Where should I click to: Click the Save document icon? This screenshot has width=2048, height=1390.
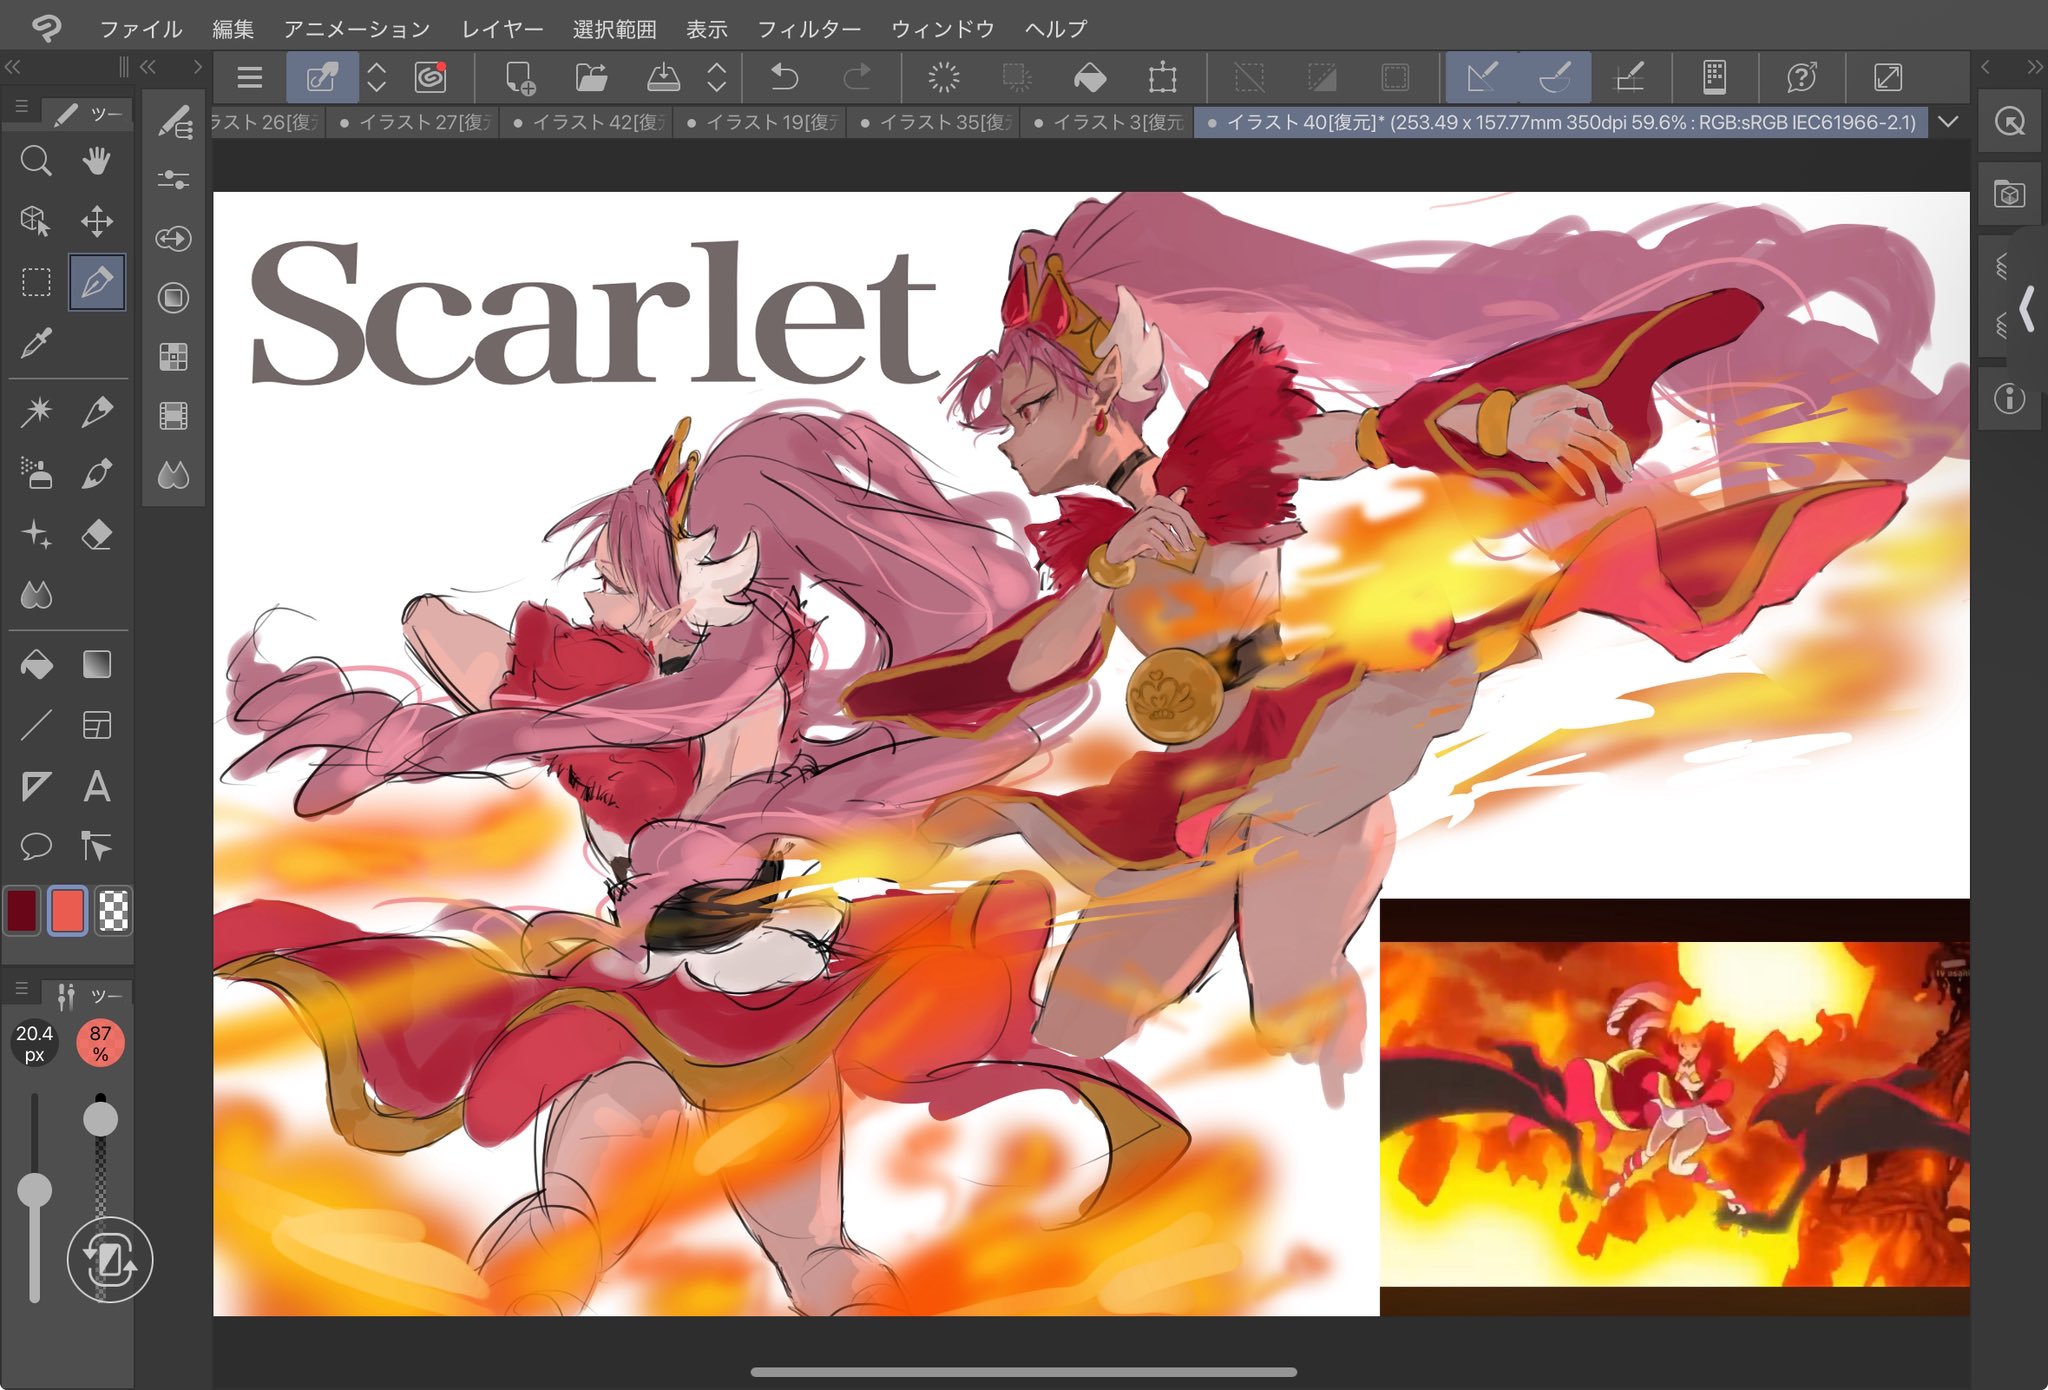tap(663, 77)
